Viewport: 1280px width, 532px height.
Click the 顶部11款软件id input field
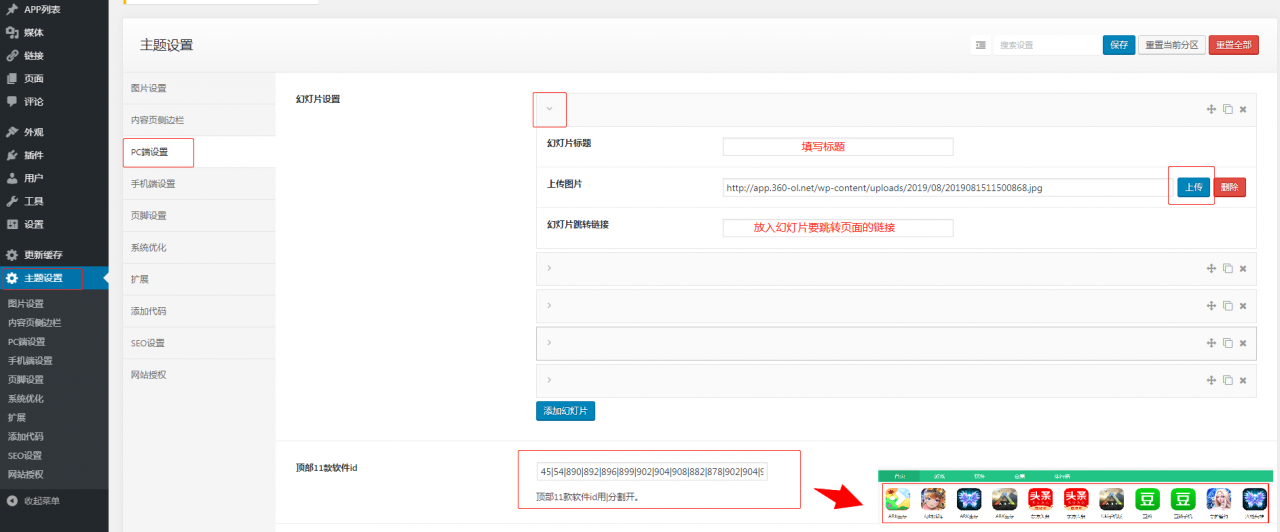tap(652, 472)
